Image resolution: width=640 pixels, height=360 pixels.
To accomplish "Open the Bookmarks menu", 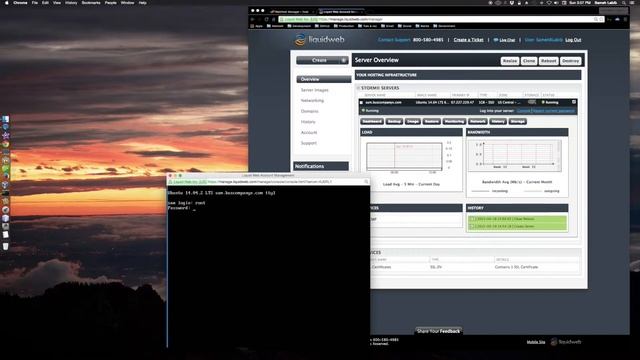I will 91,3.
